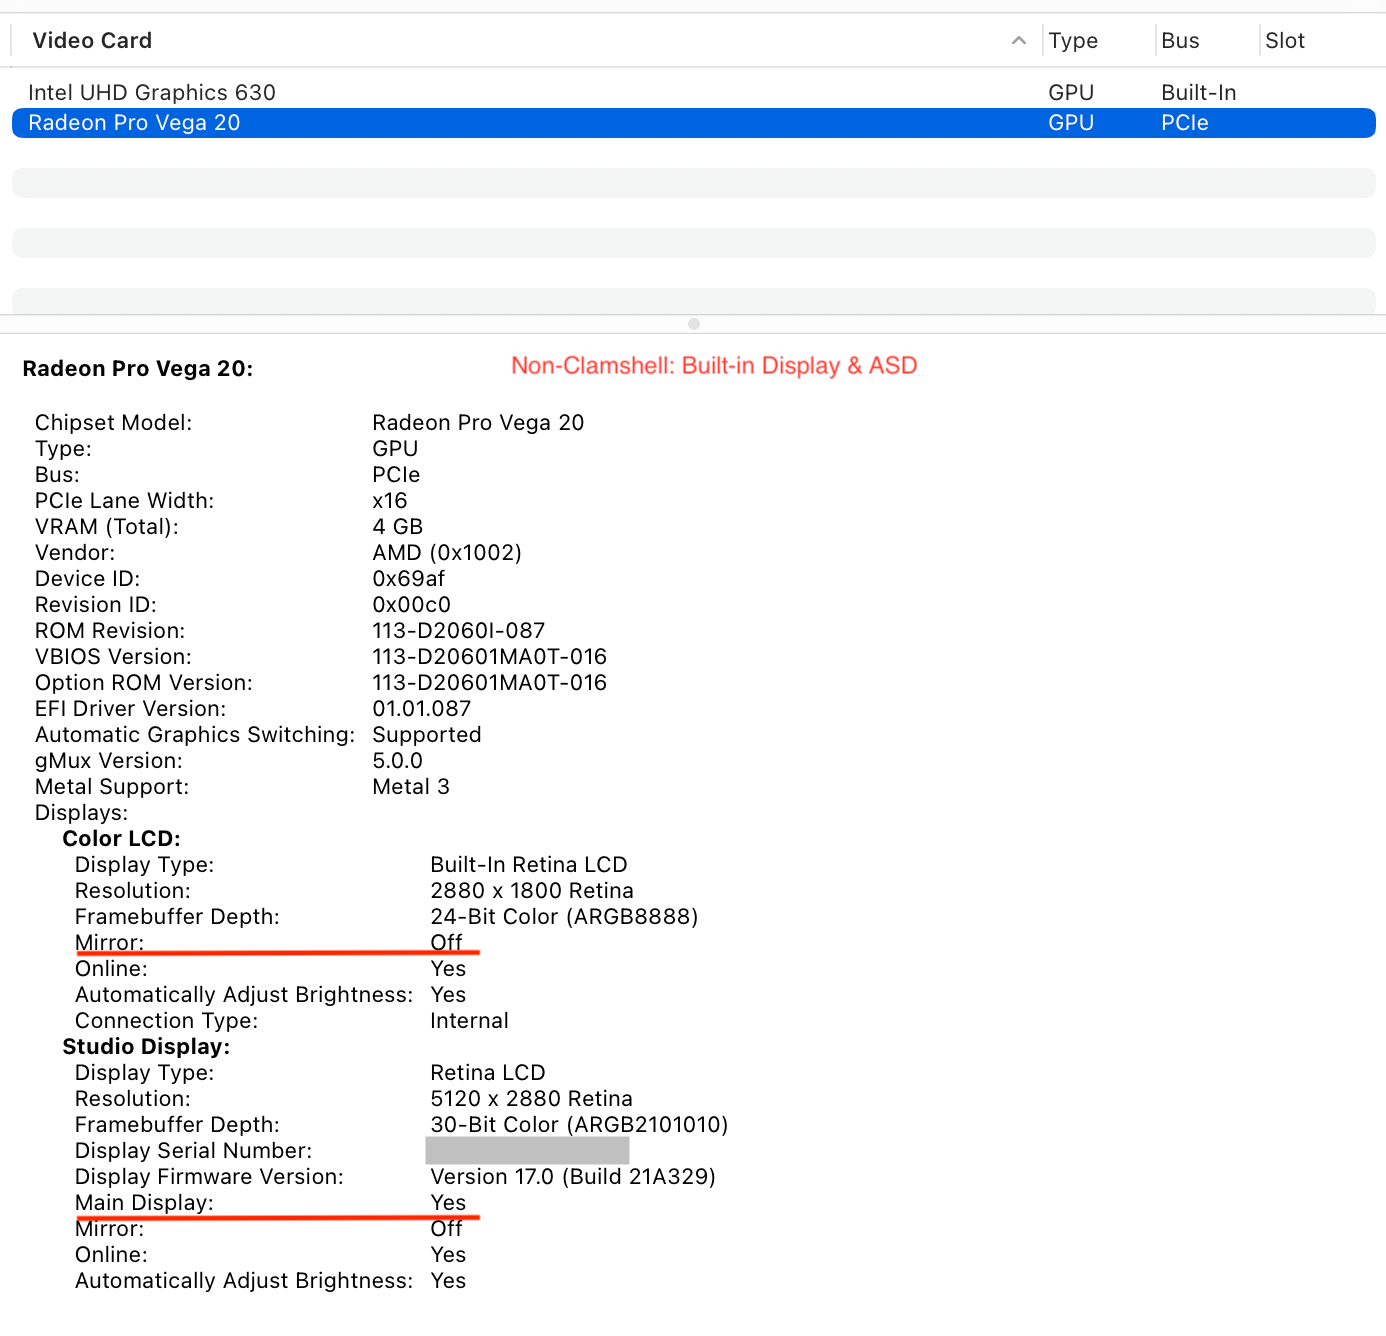This screenshot has width=1386, height=1336.
Task: Click the 'Main Display:' label
Action: pos(145,1203)
